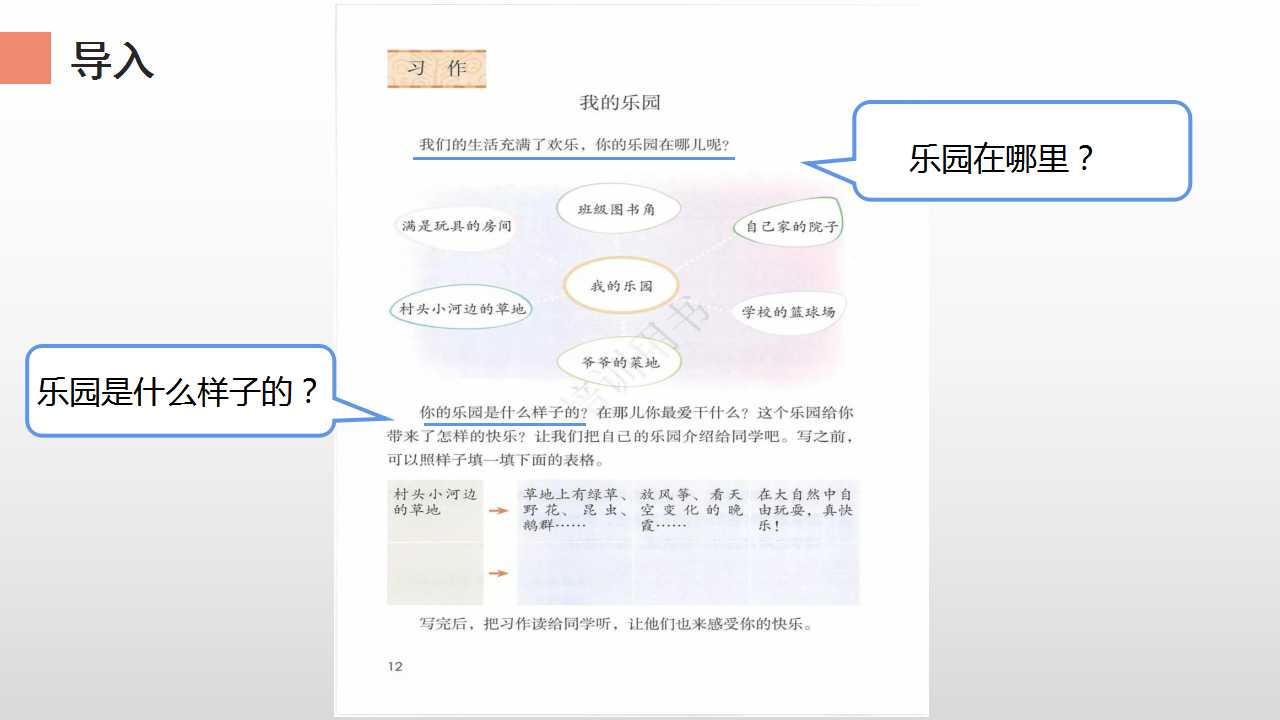The height and width of the screenshot is (720, 1280).
Task: Select the 村头小河边的草地 bubble
Action: coord(461,309)
